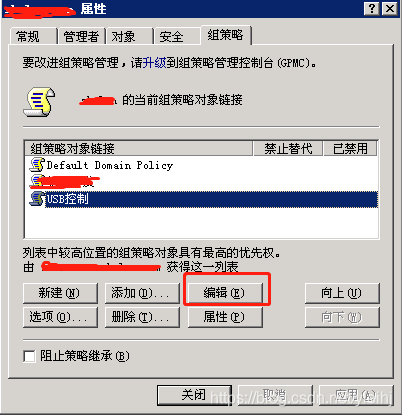This screenshot has height=417, width=402.
Task: Open the 管理者 tab
Action: [81, 36]
